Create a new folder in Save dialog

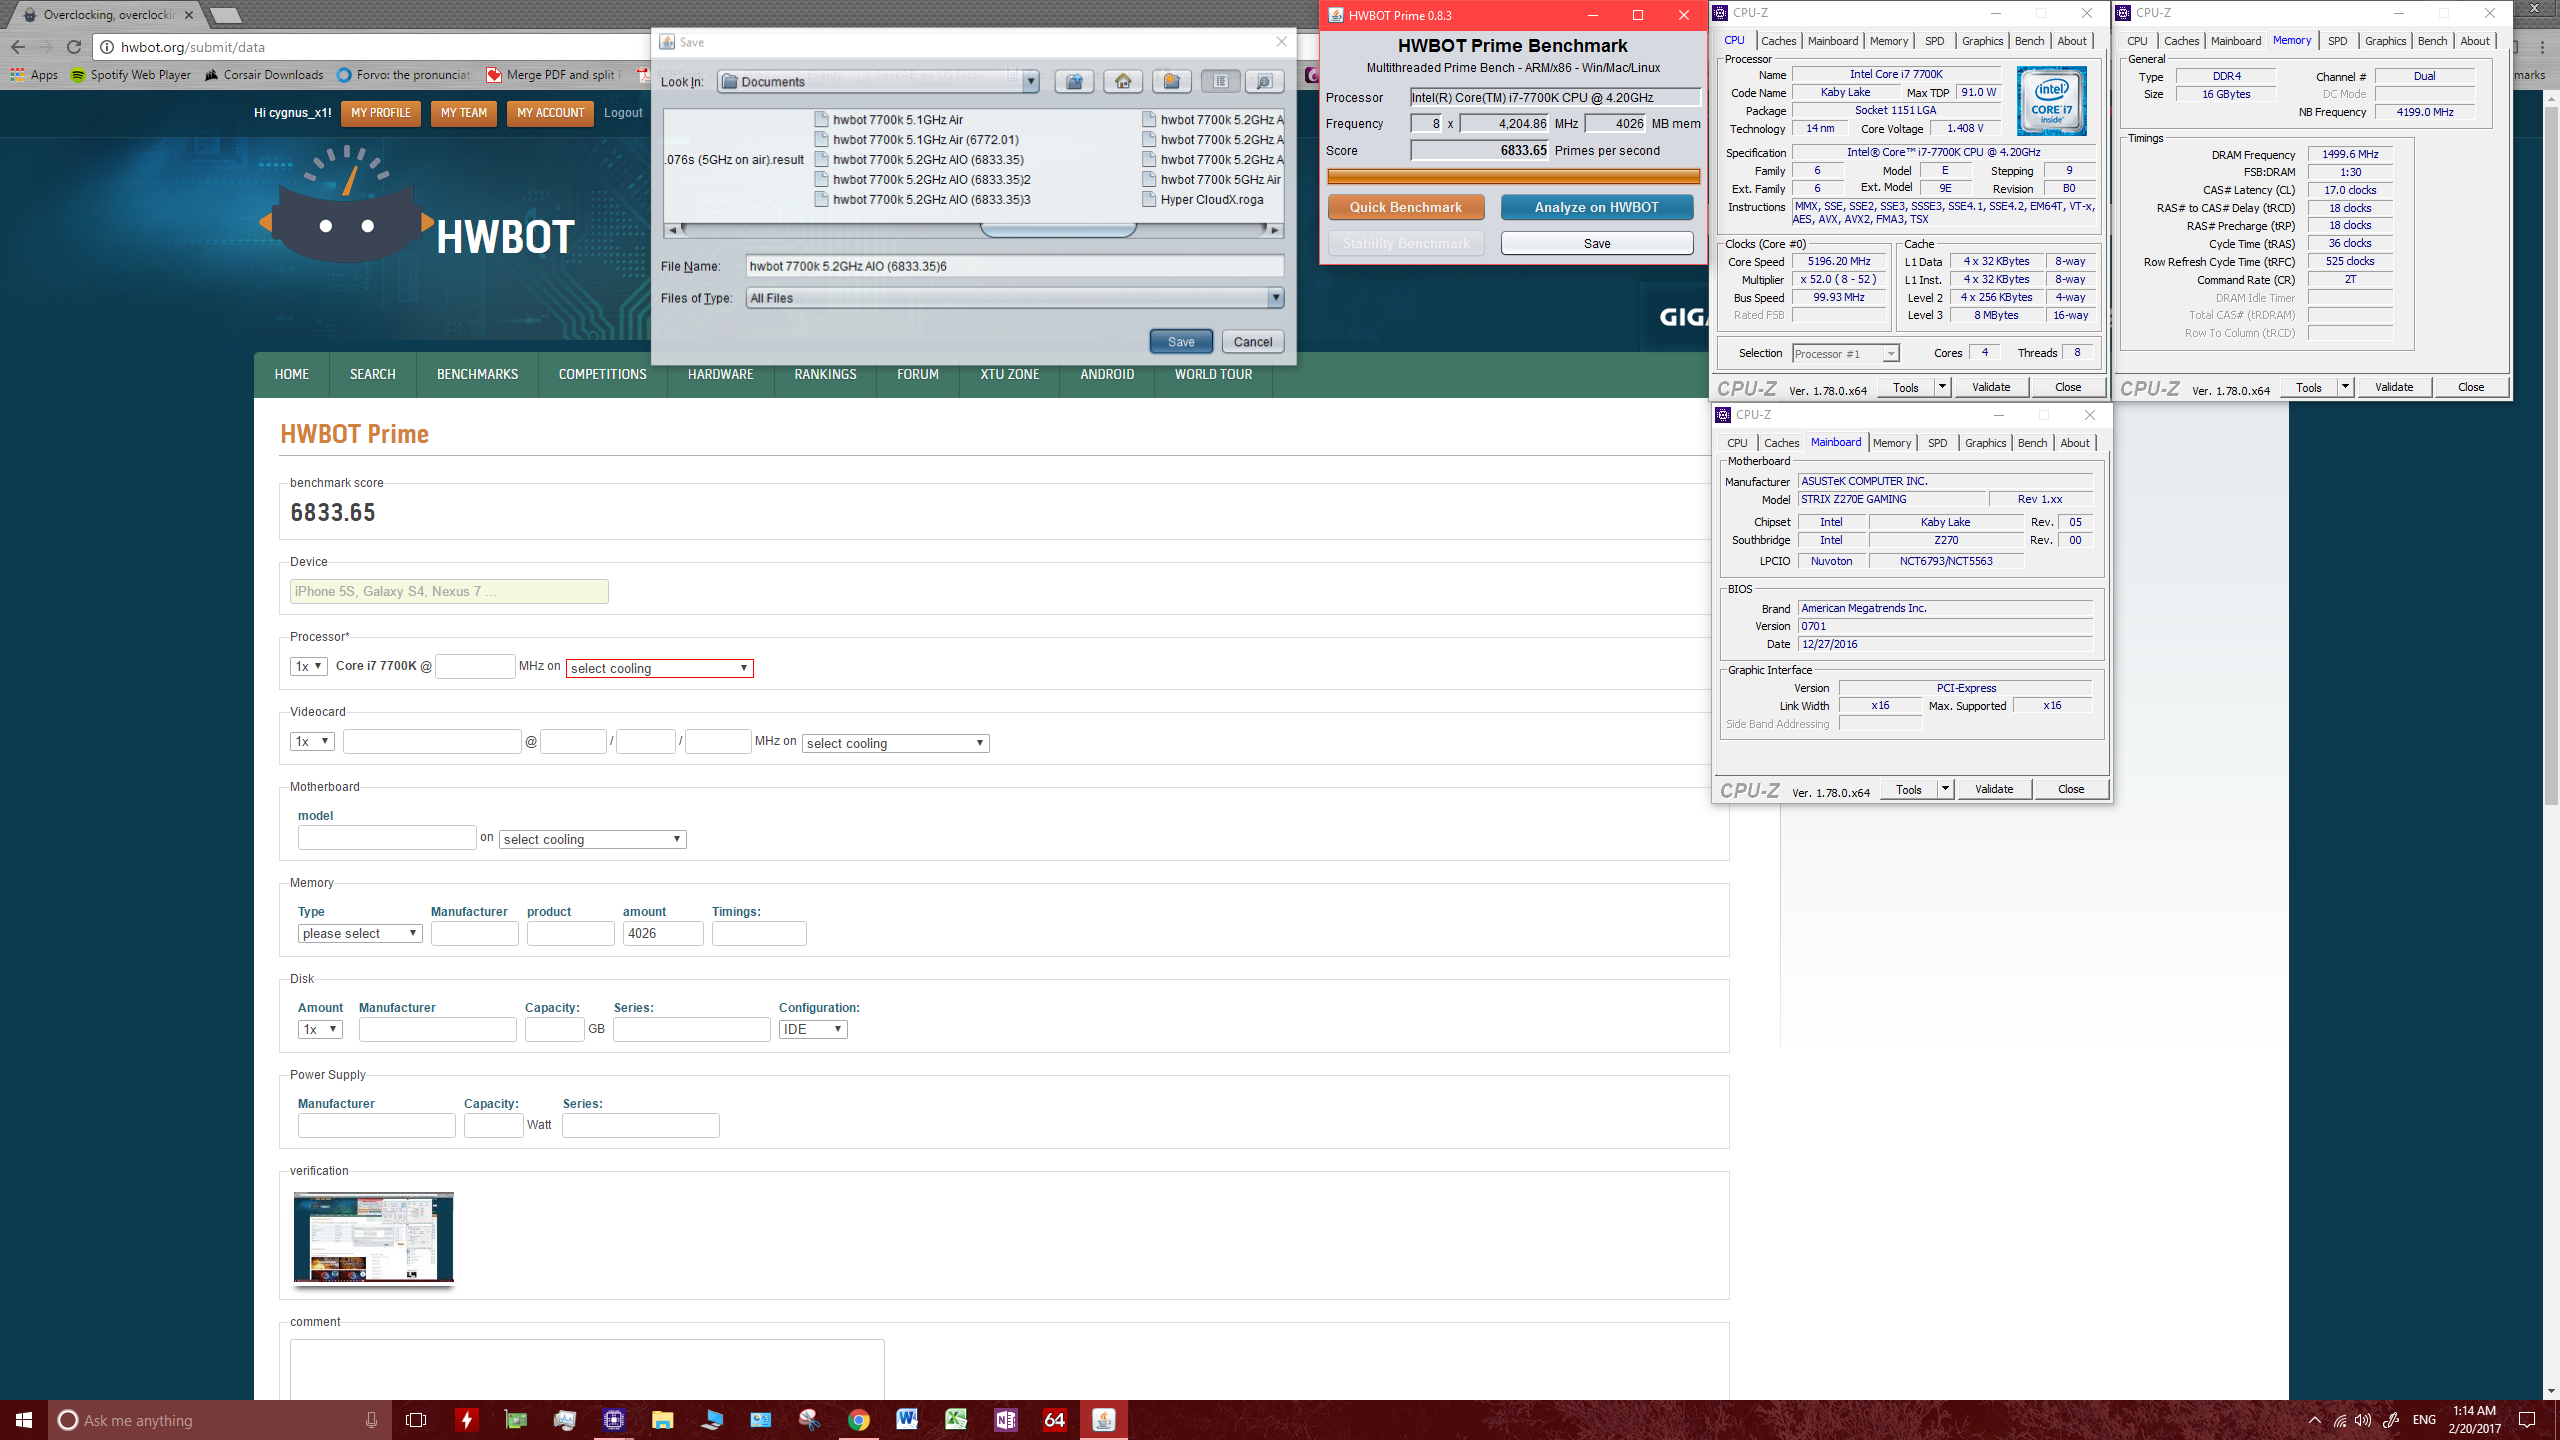[x=1171, y=81]
